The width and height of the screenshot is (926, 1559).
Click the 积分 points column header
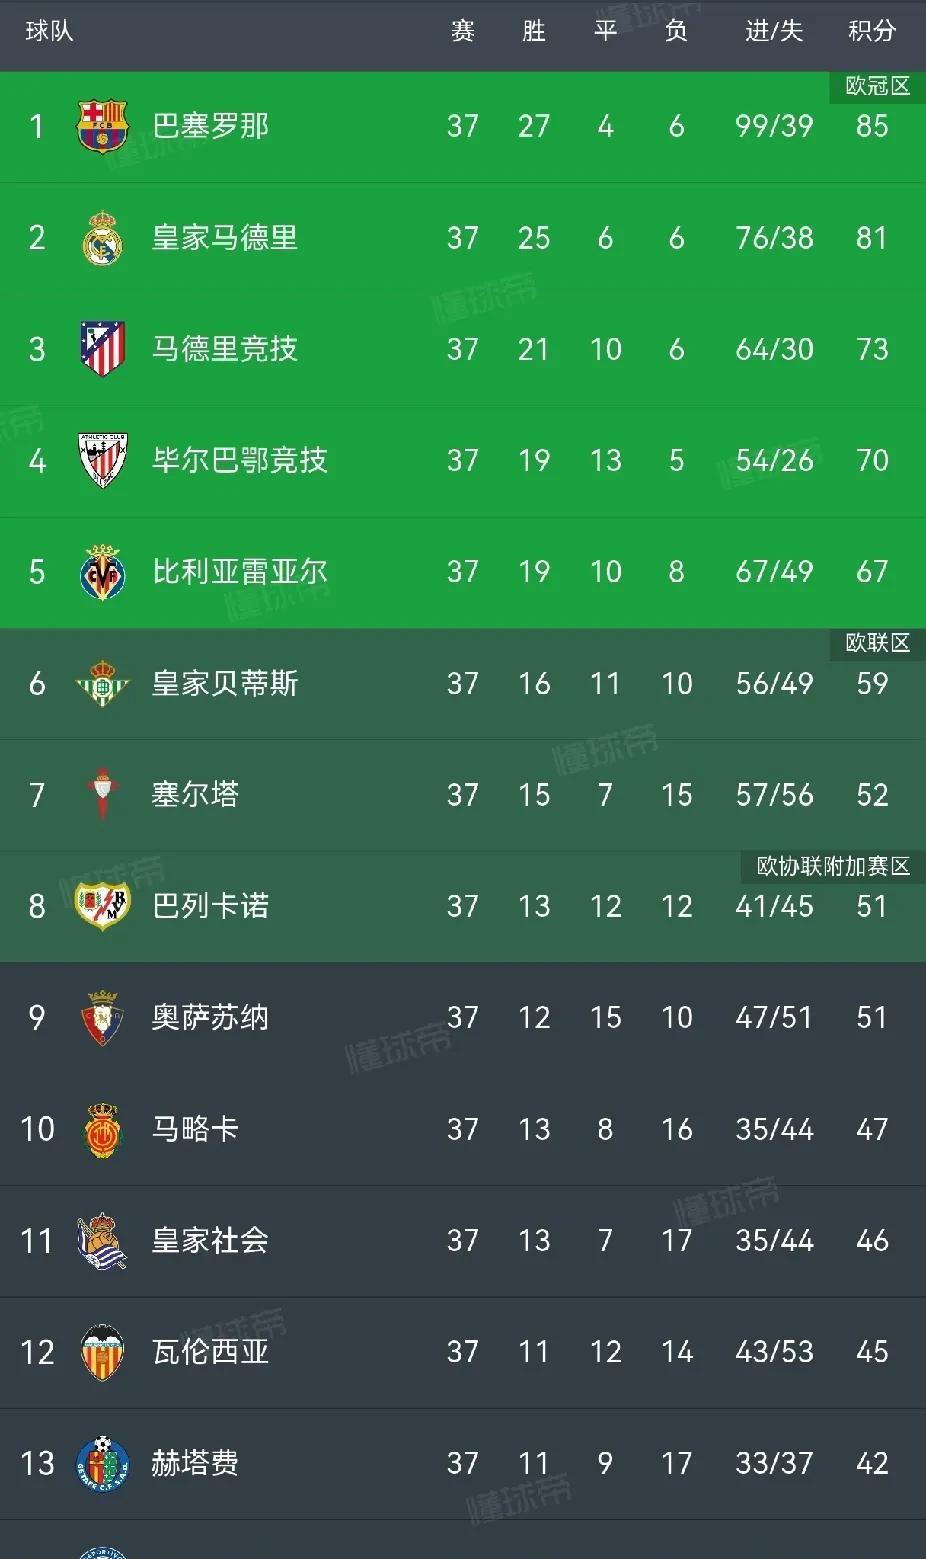click(x=872, y=31)
